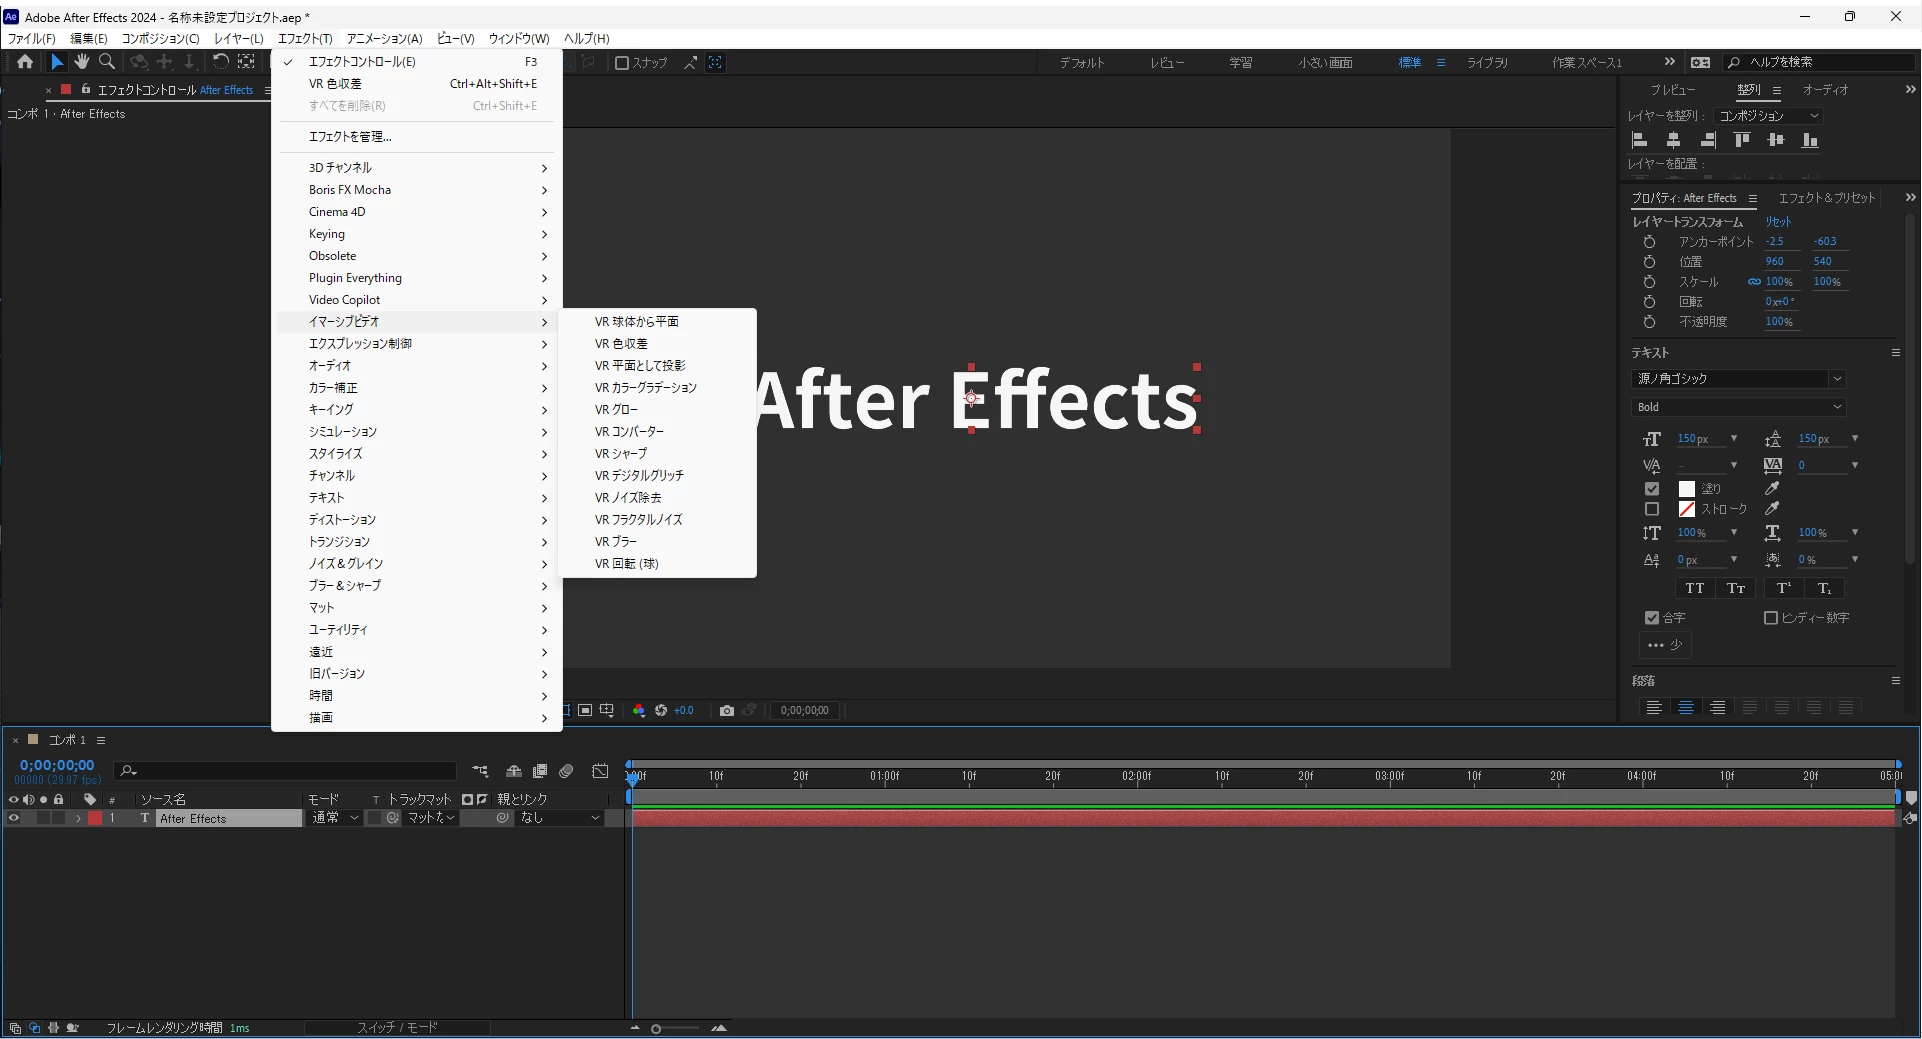1922x1039 pixels.
Task: Click show channel color icon in viewer
Action: [639, 711]
